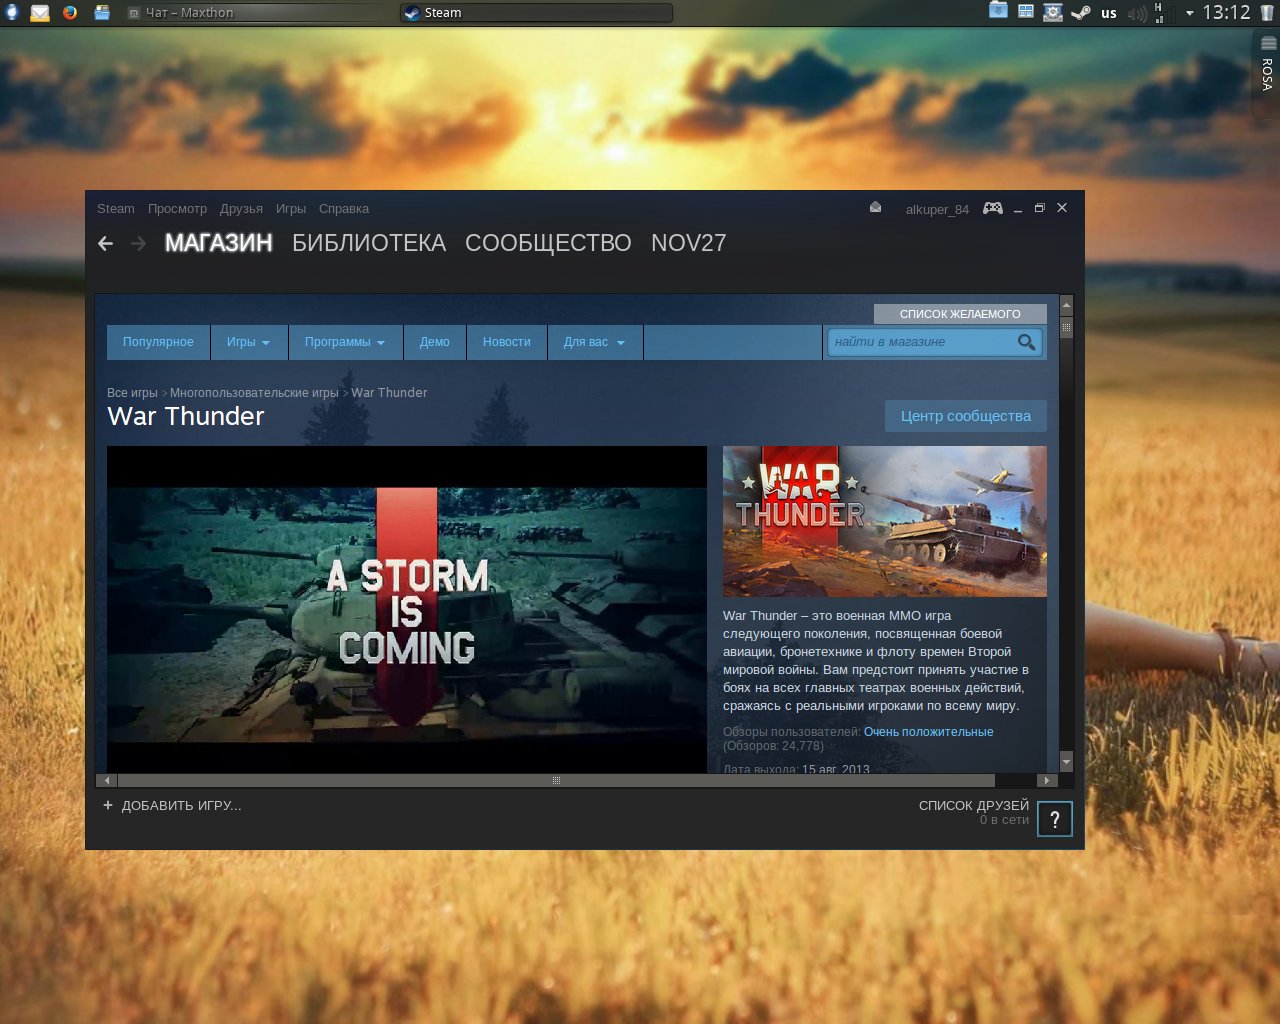Open the Steam inbox envelope icon
Image resolution: width=1280 pixels, height=1024 pixels.
point(875,208)
